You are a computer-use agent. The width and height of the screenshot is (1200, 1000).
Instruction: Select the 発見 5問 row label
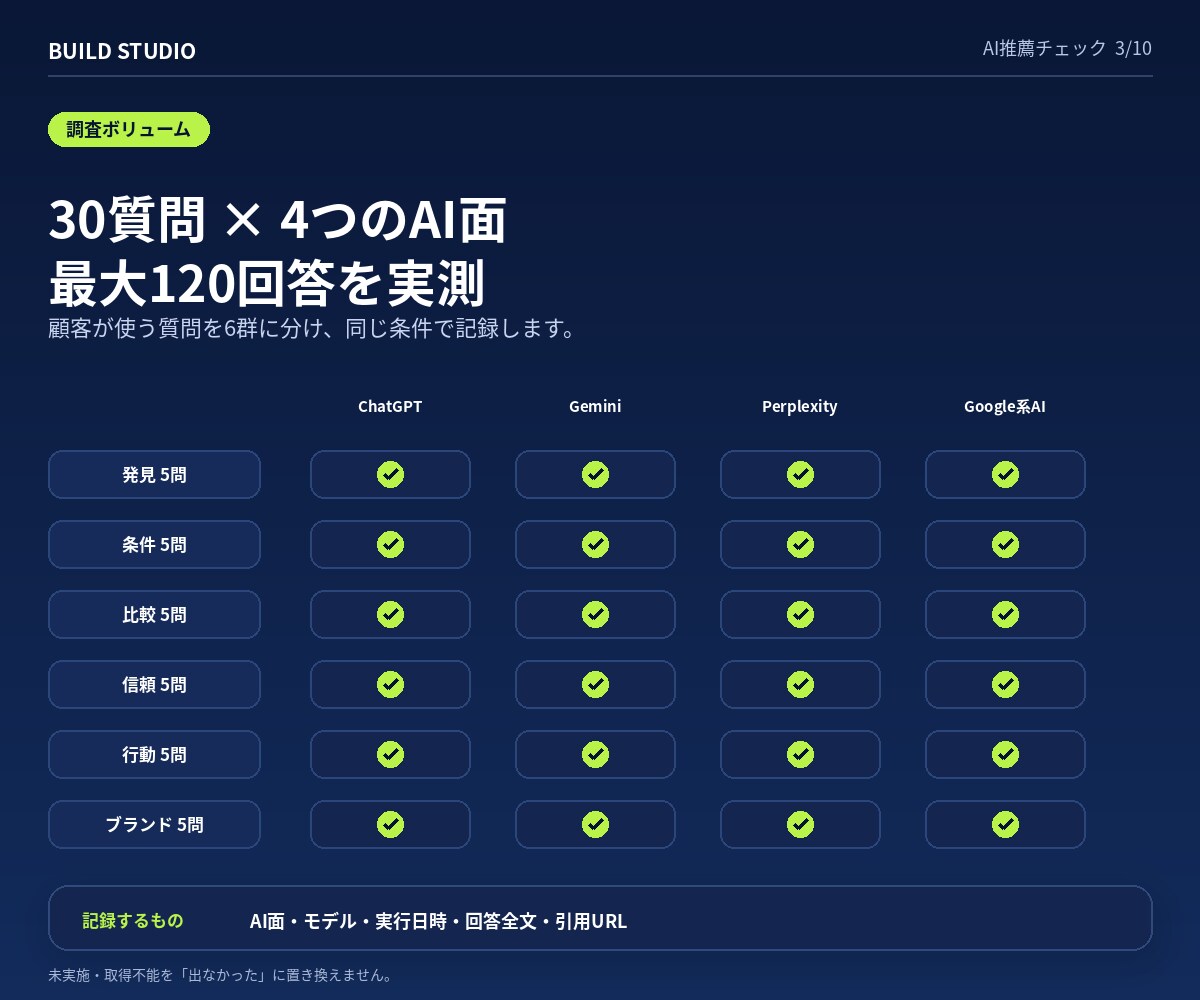[x=154, y=474]
